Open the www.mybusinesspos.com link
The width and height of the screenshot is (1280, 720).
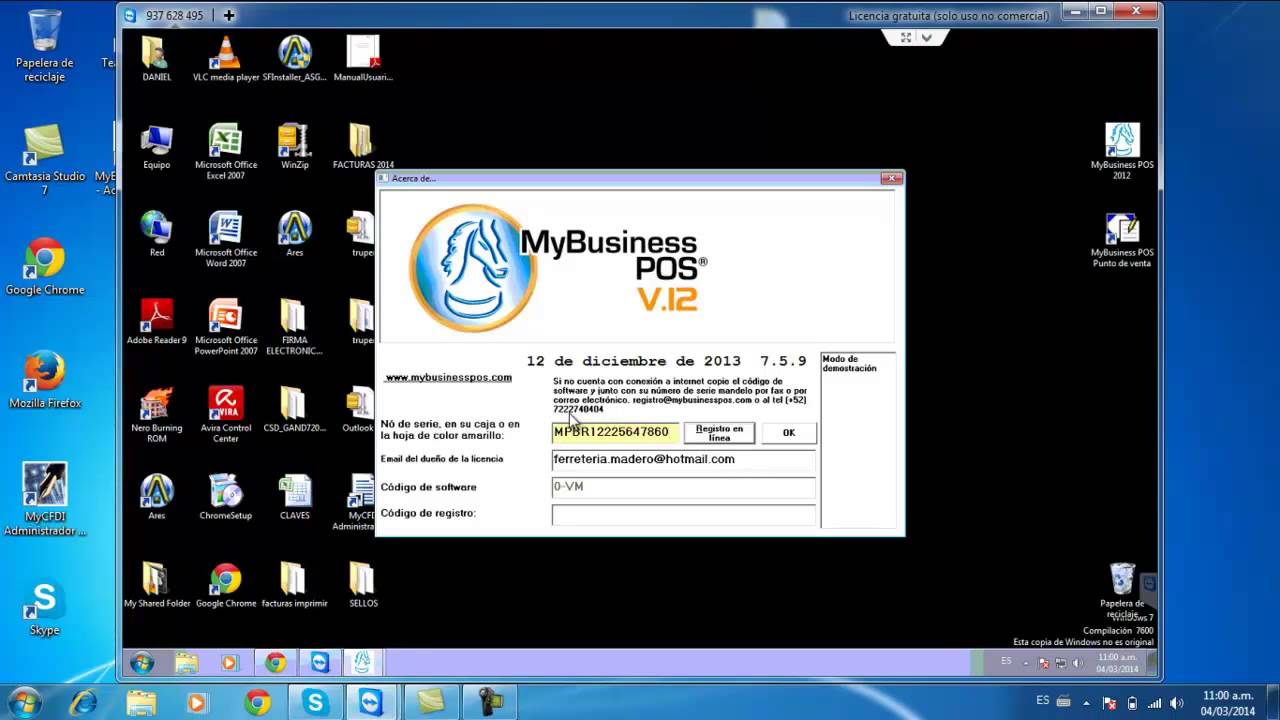coord(448,378)
